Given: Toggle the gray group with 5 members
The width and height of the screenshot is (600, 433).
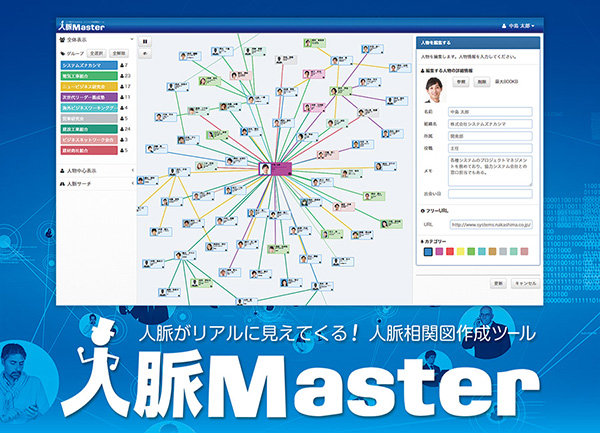Looking at the screenshot, I should 89,119.
